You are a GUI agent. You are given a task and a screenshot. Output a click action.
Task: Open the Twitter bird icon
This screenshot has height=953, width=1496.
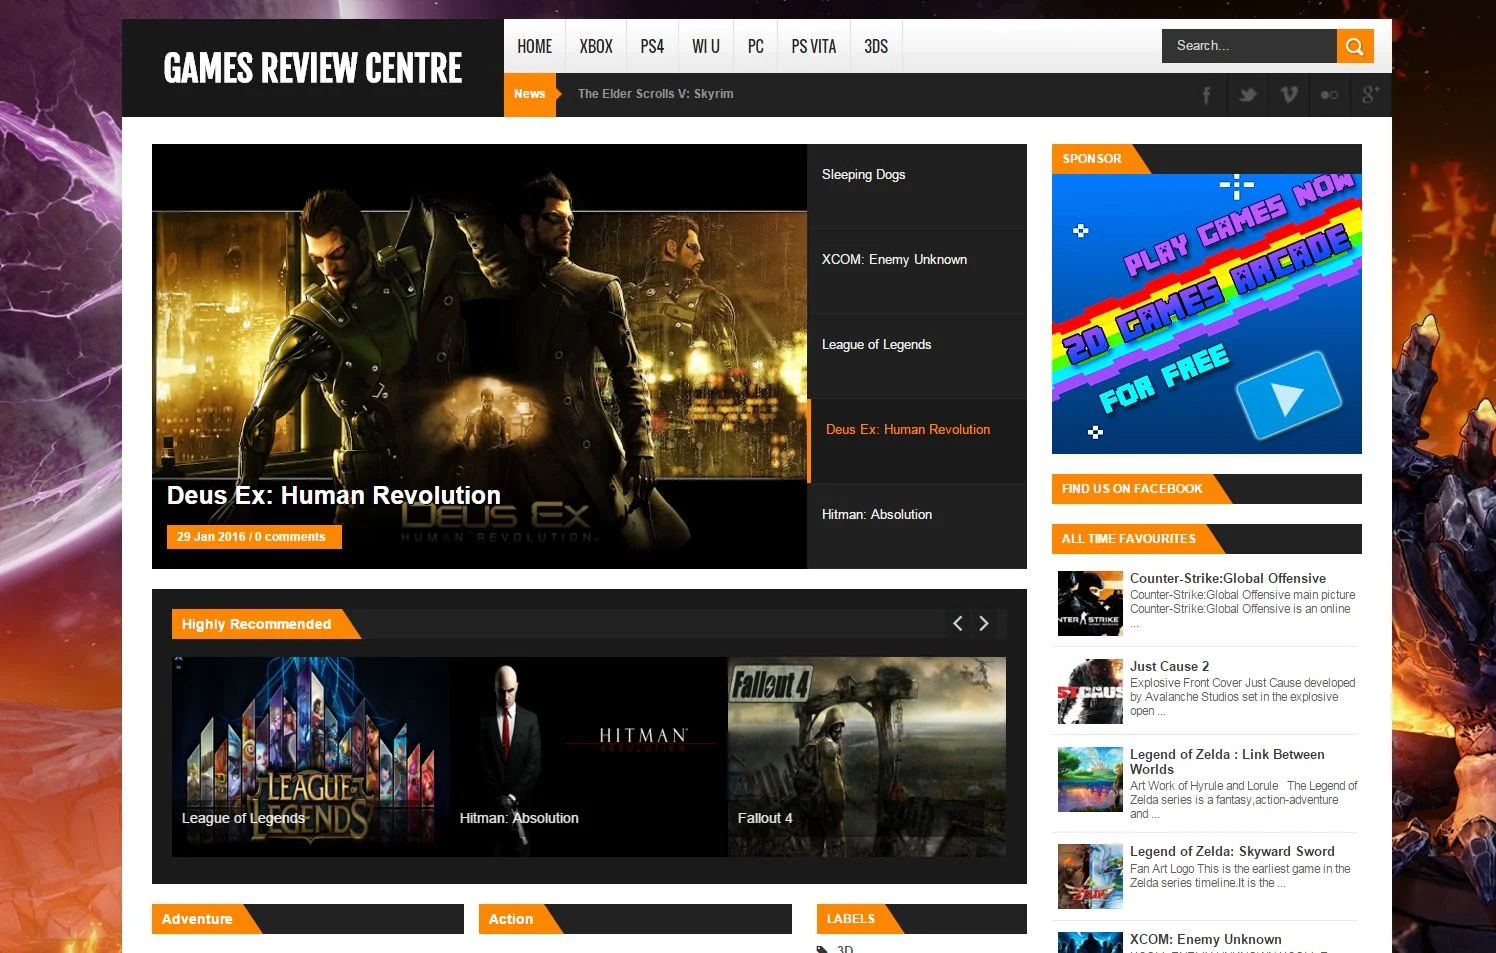click(1248, 95)
